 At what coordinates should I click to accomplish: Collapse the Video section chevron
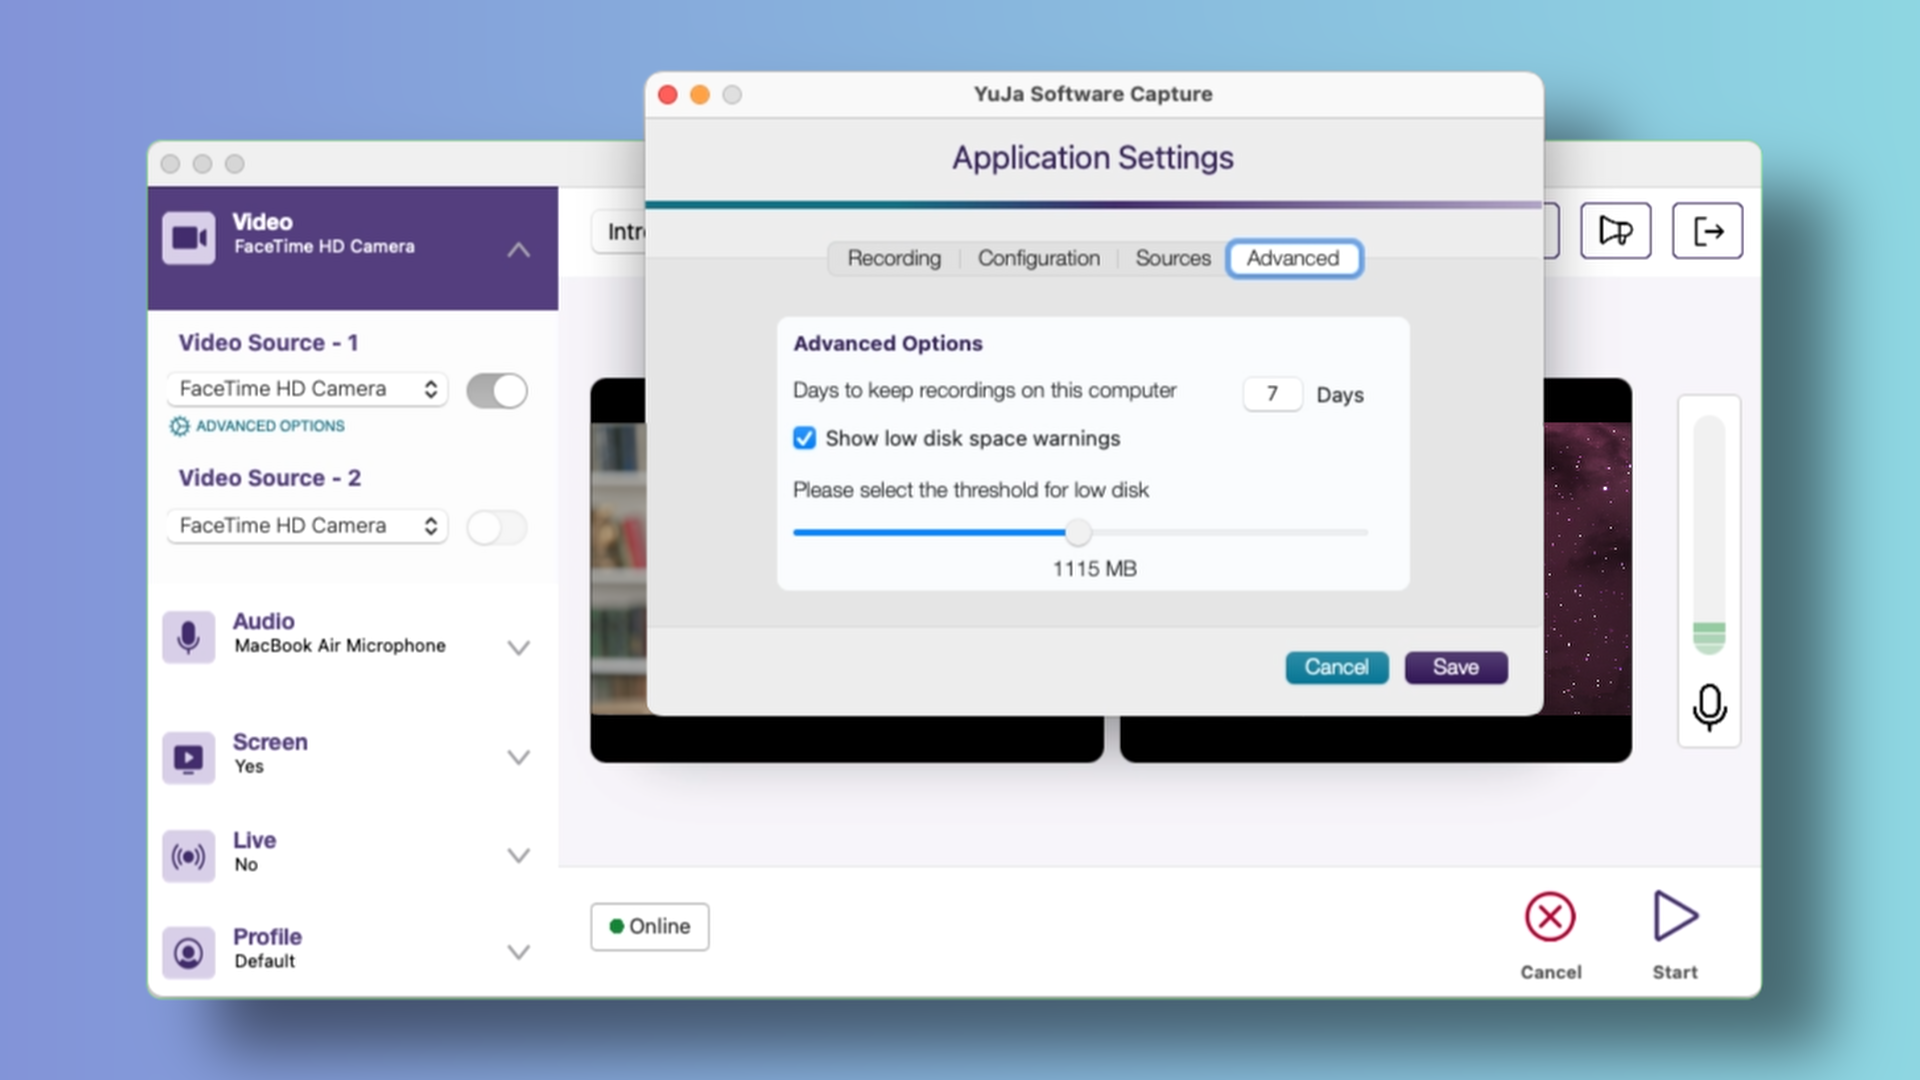pos(518,250)
